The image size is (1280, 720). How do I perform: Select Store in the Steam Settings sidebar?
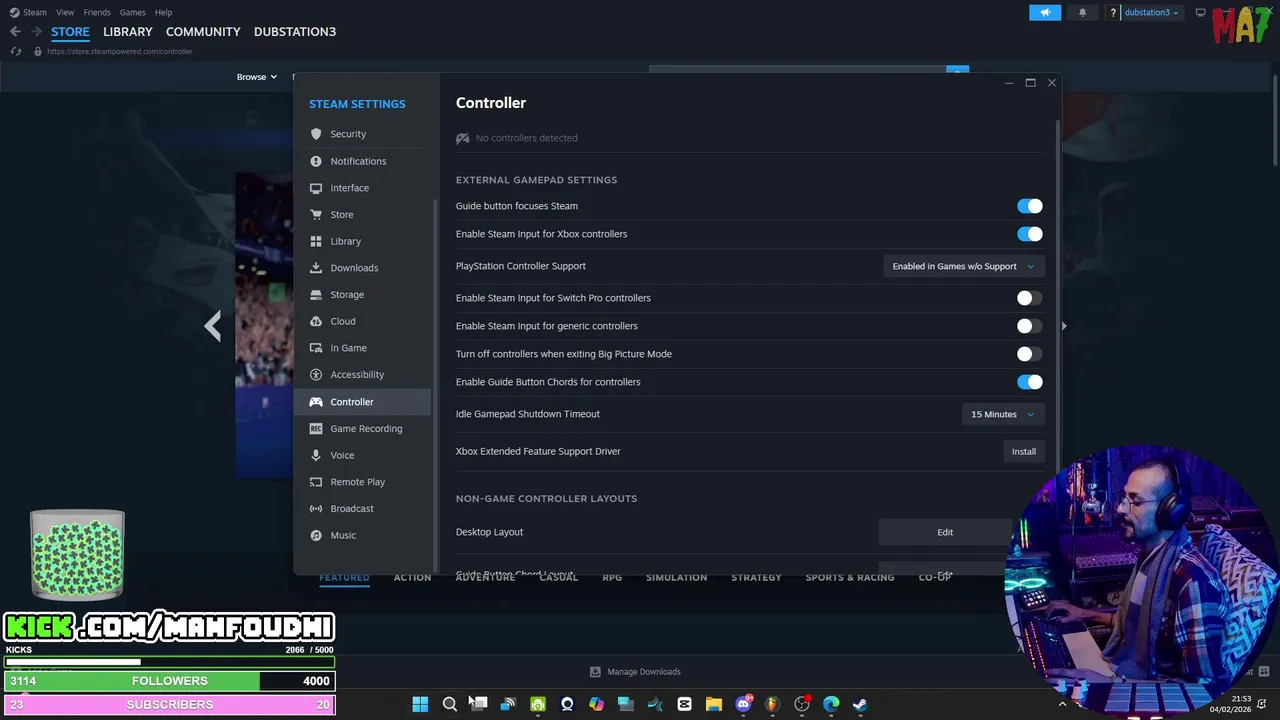[x=364, y=215]
